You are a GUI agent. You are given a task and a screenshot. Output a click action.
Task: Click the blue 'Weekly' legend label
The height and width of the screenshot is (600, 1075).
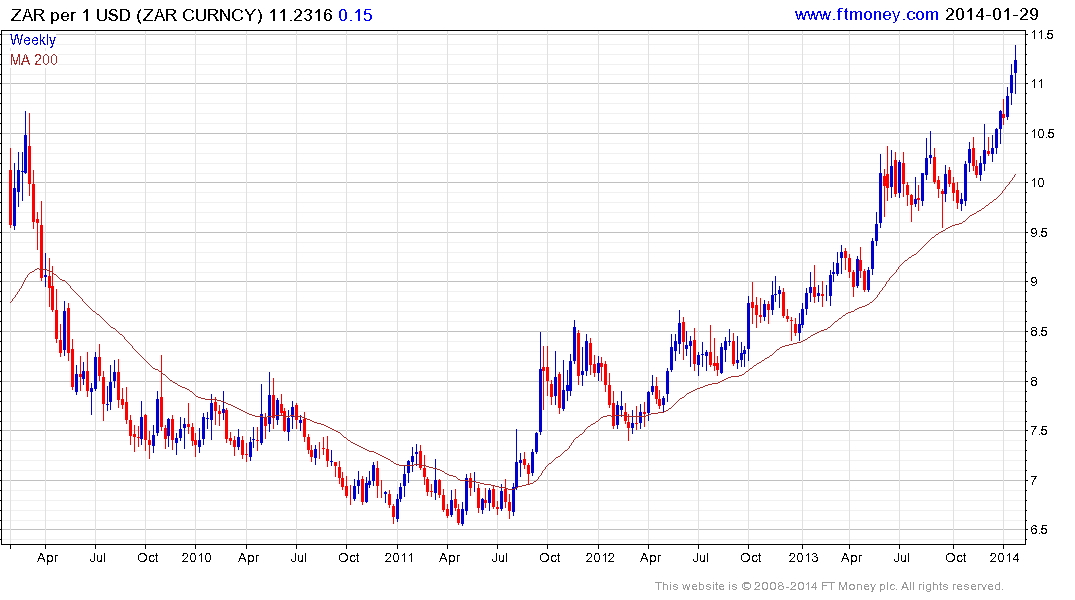click(x=32, y=40)
